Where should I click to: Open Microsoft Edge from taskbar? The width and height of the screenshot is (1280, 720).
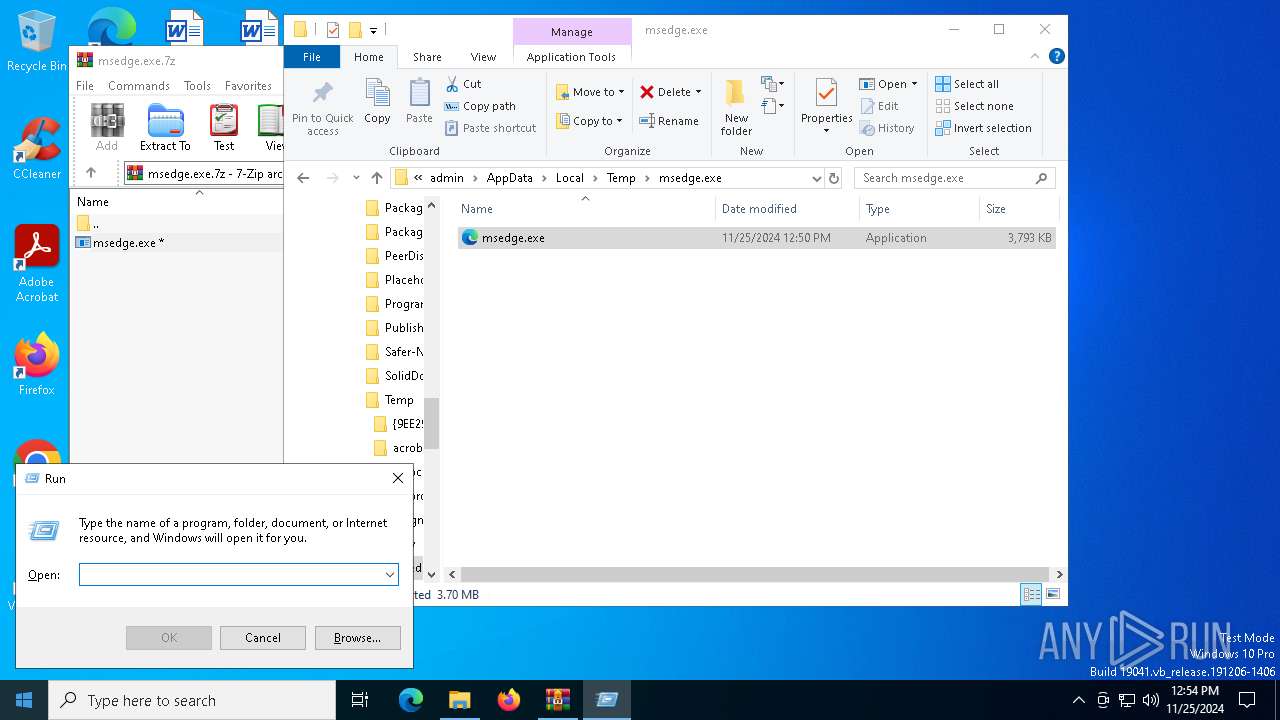point(411,700)
